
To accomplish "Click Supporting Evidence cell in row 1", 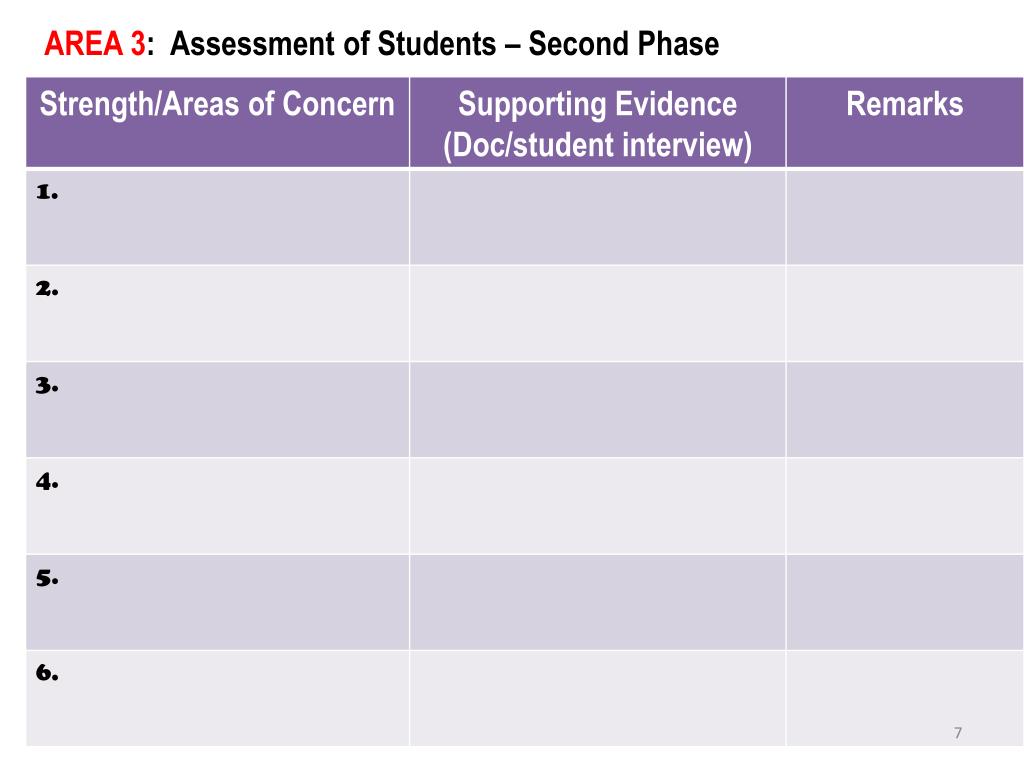I will point(598,217).
